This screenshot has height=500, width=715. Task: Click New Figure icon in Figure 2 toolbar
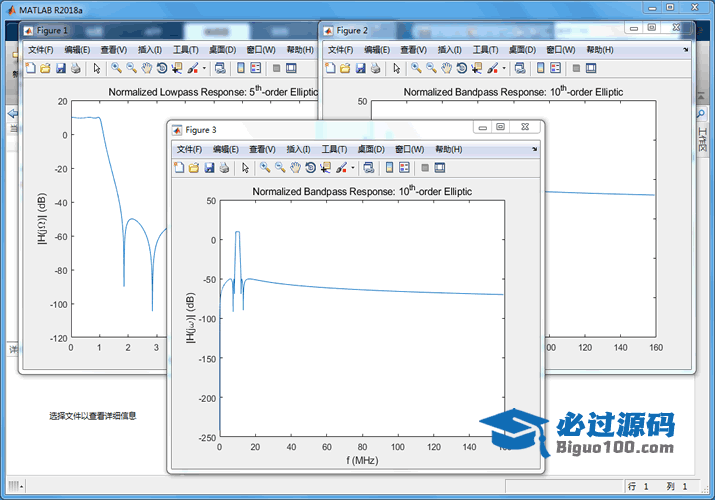click(x=331, y=68)
